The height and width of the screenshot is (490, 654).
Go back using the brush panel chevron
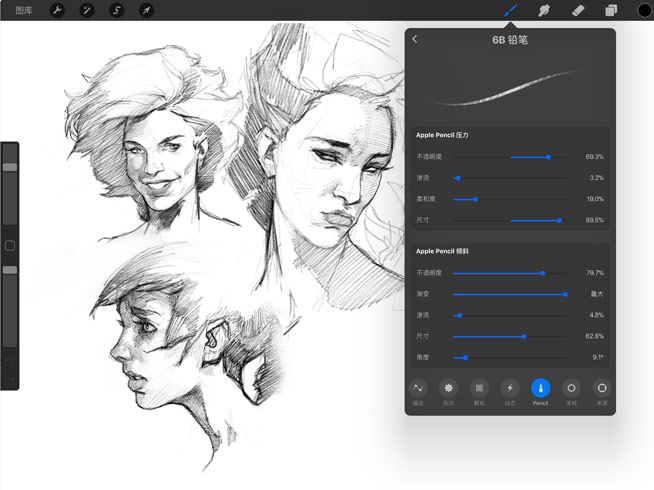coord(415,40)
